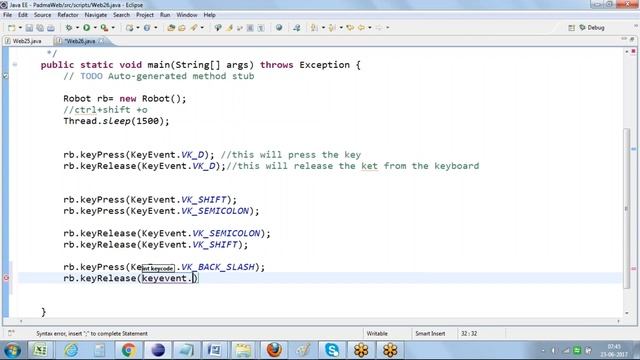The height and width of the screenshot is (360, 640).
Task: Open the Search dropdown arrow
Action: [202, 28]
